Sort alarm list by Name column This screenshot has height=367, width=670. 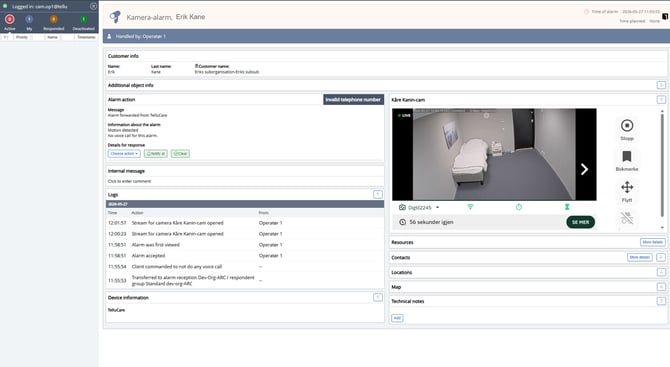52,37
